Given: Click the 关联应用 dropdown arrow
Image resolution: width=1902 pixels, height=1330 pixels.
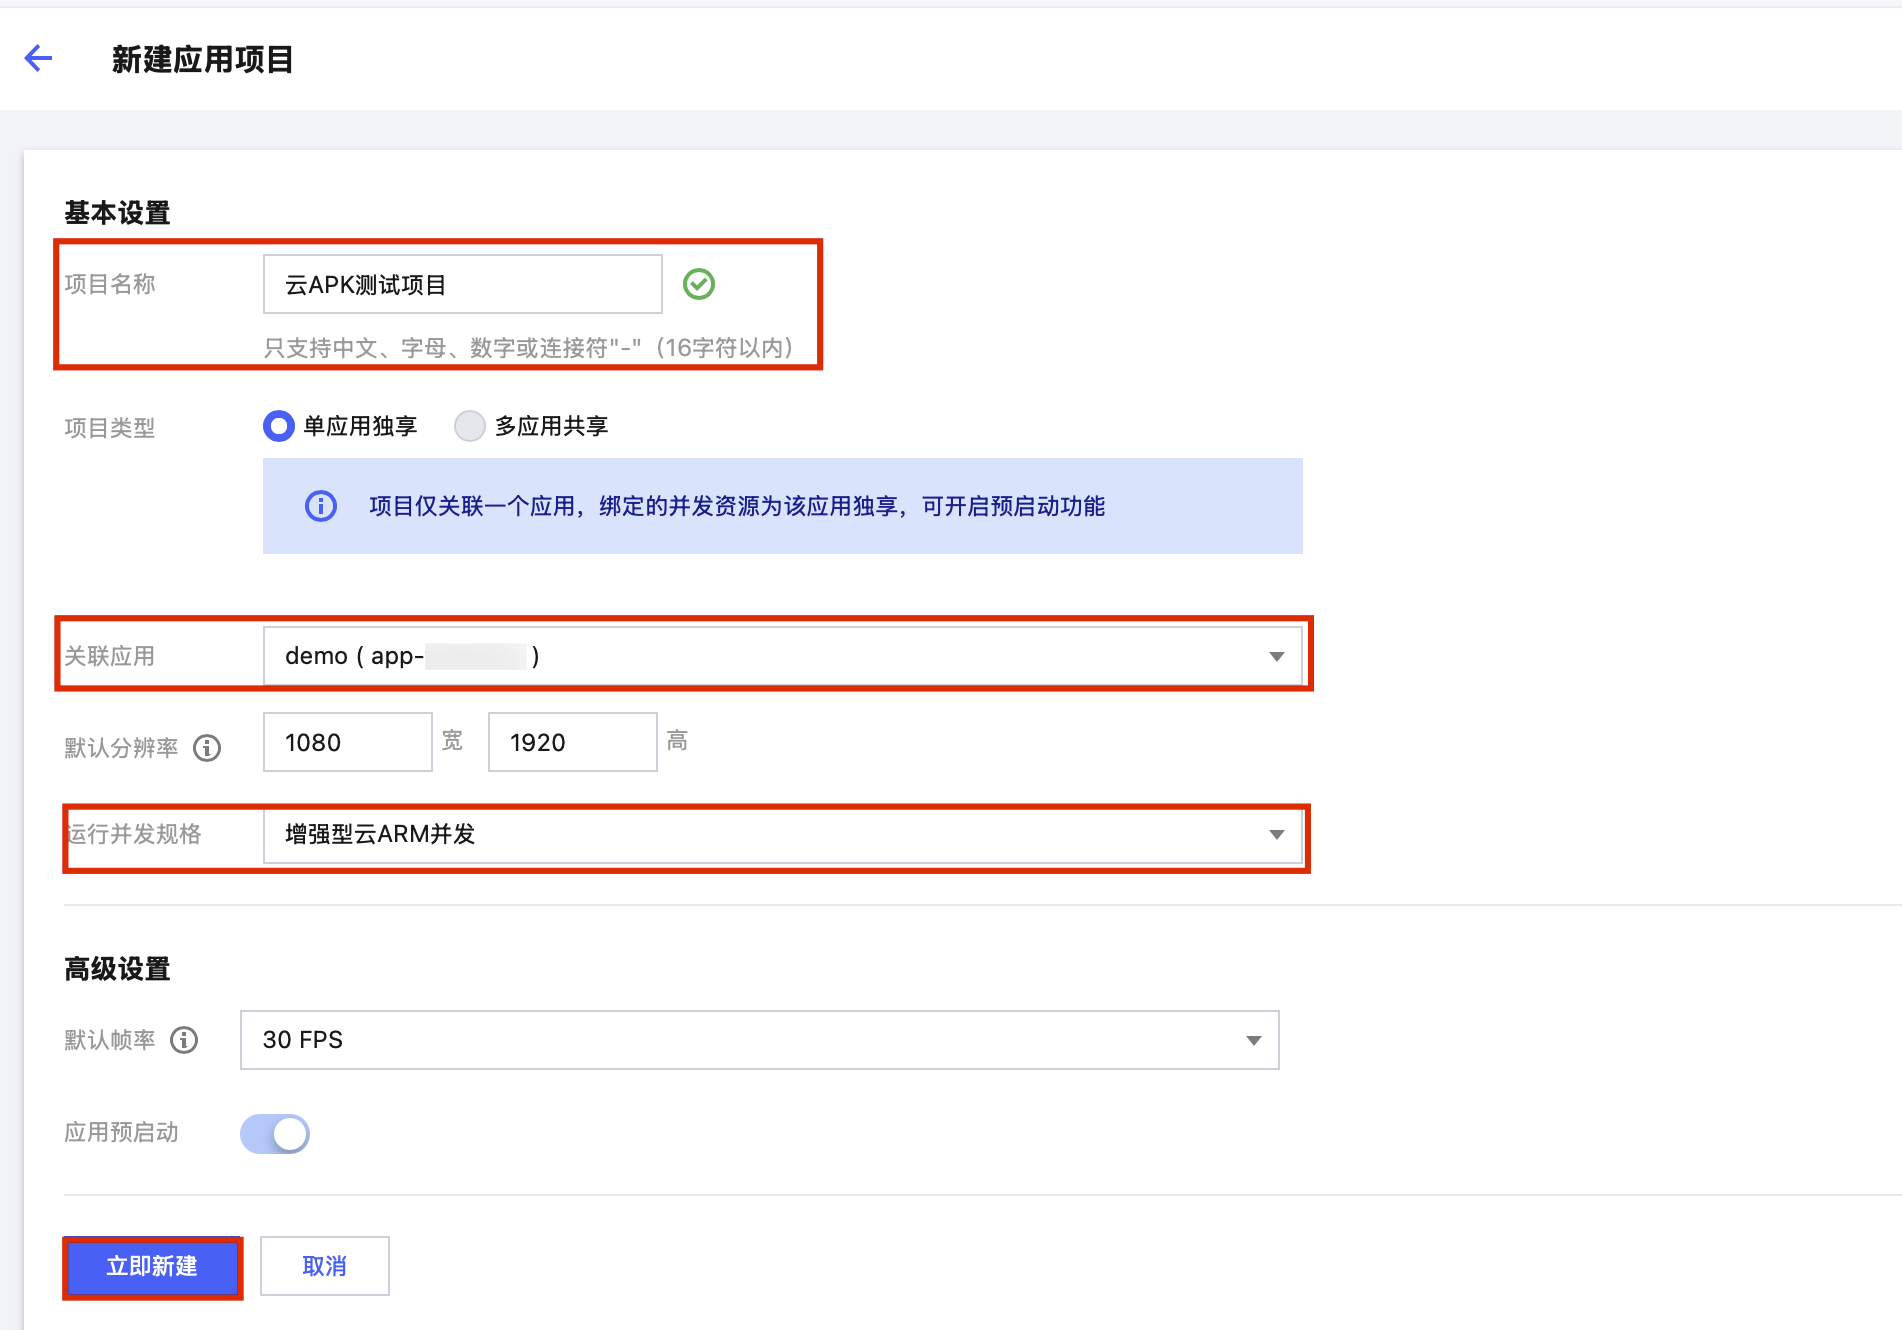Looking at the screenshot, I should (x=1276, y=656).
